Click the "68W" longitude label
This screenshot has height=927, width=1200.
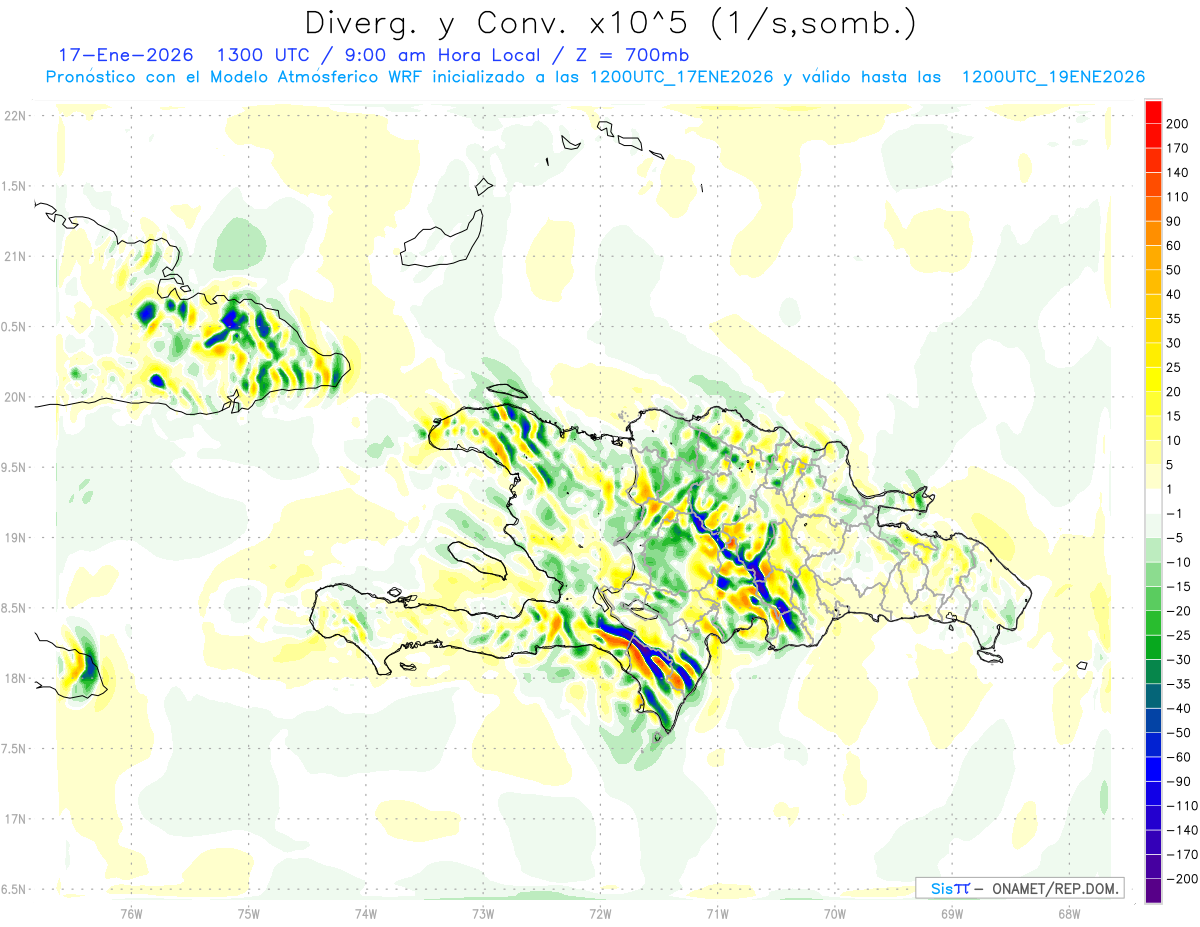pyautogui.click(x=1069, y=913)
